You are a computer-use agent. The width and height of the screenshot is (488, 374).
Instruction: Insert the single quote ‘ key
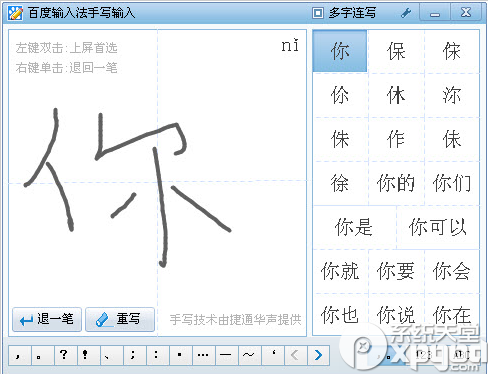tap(273, 355)
